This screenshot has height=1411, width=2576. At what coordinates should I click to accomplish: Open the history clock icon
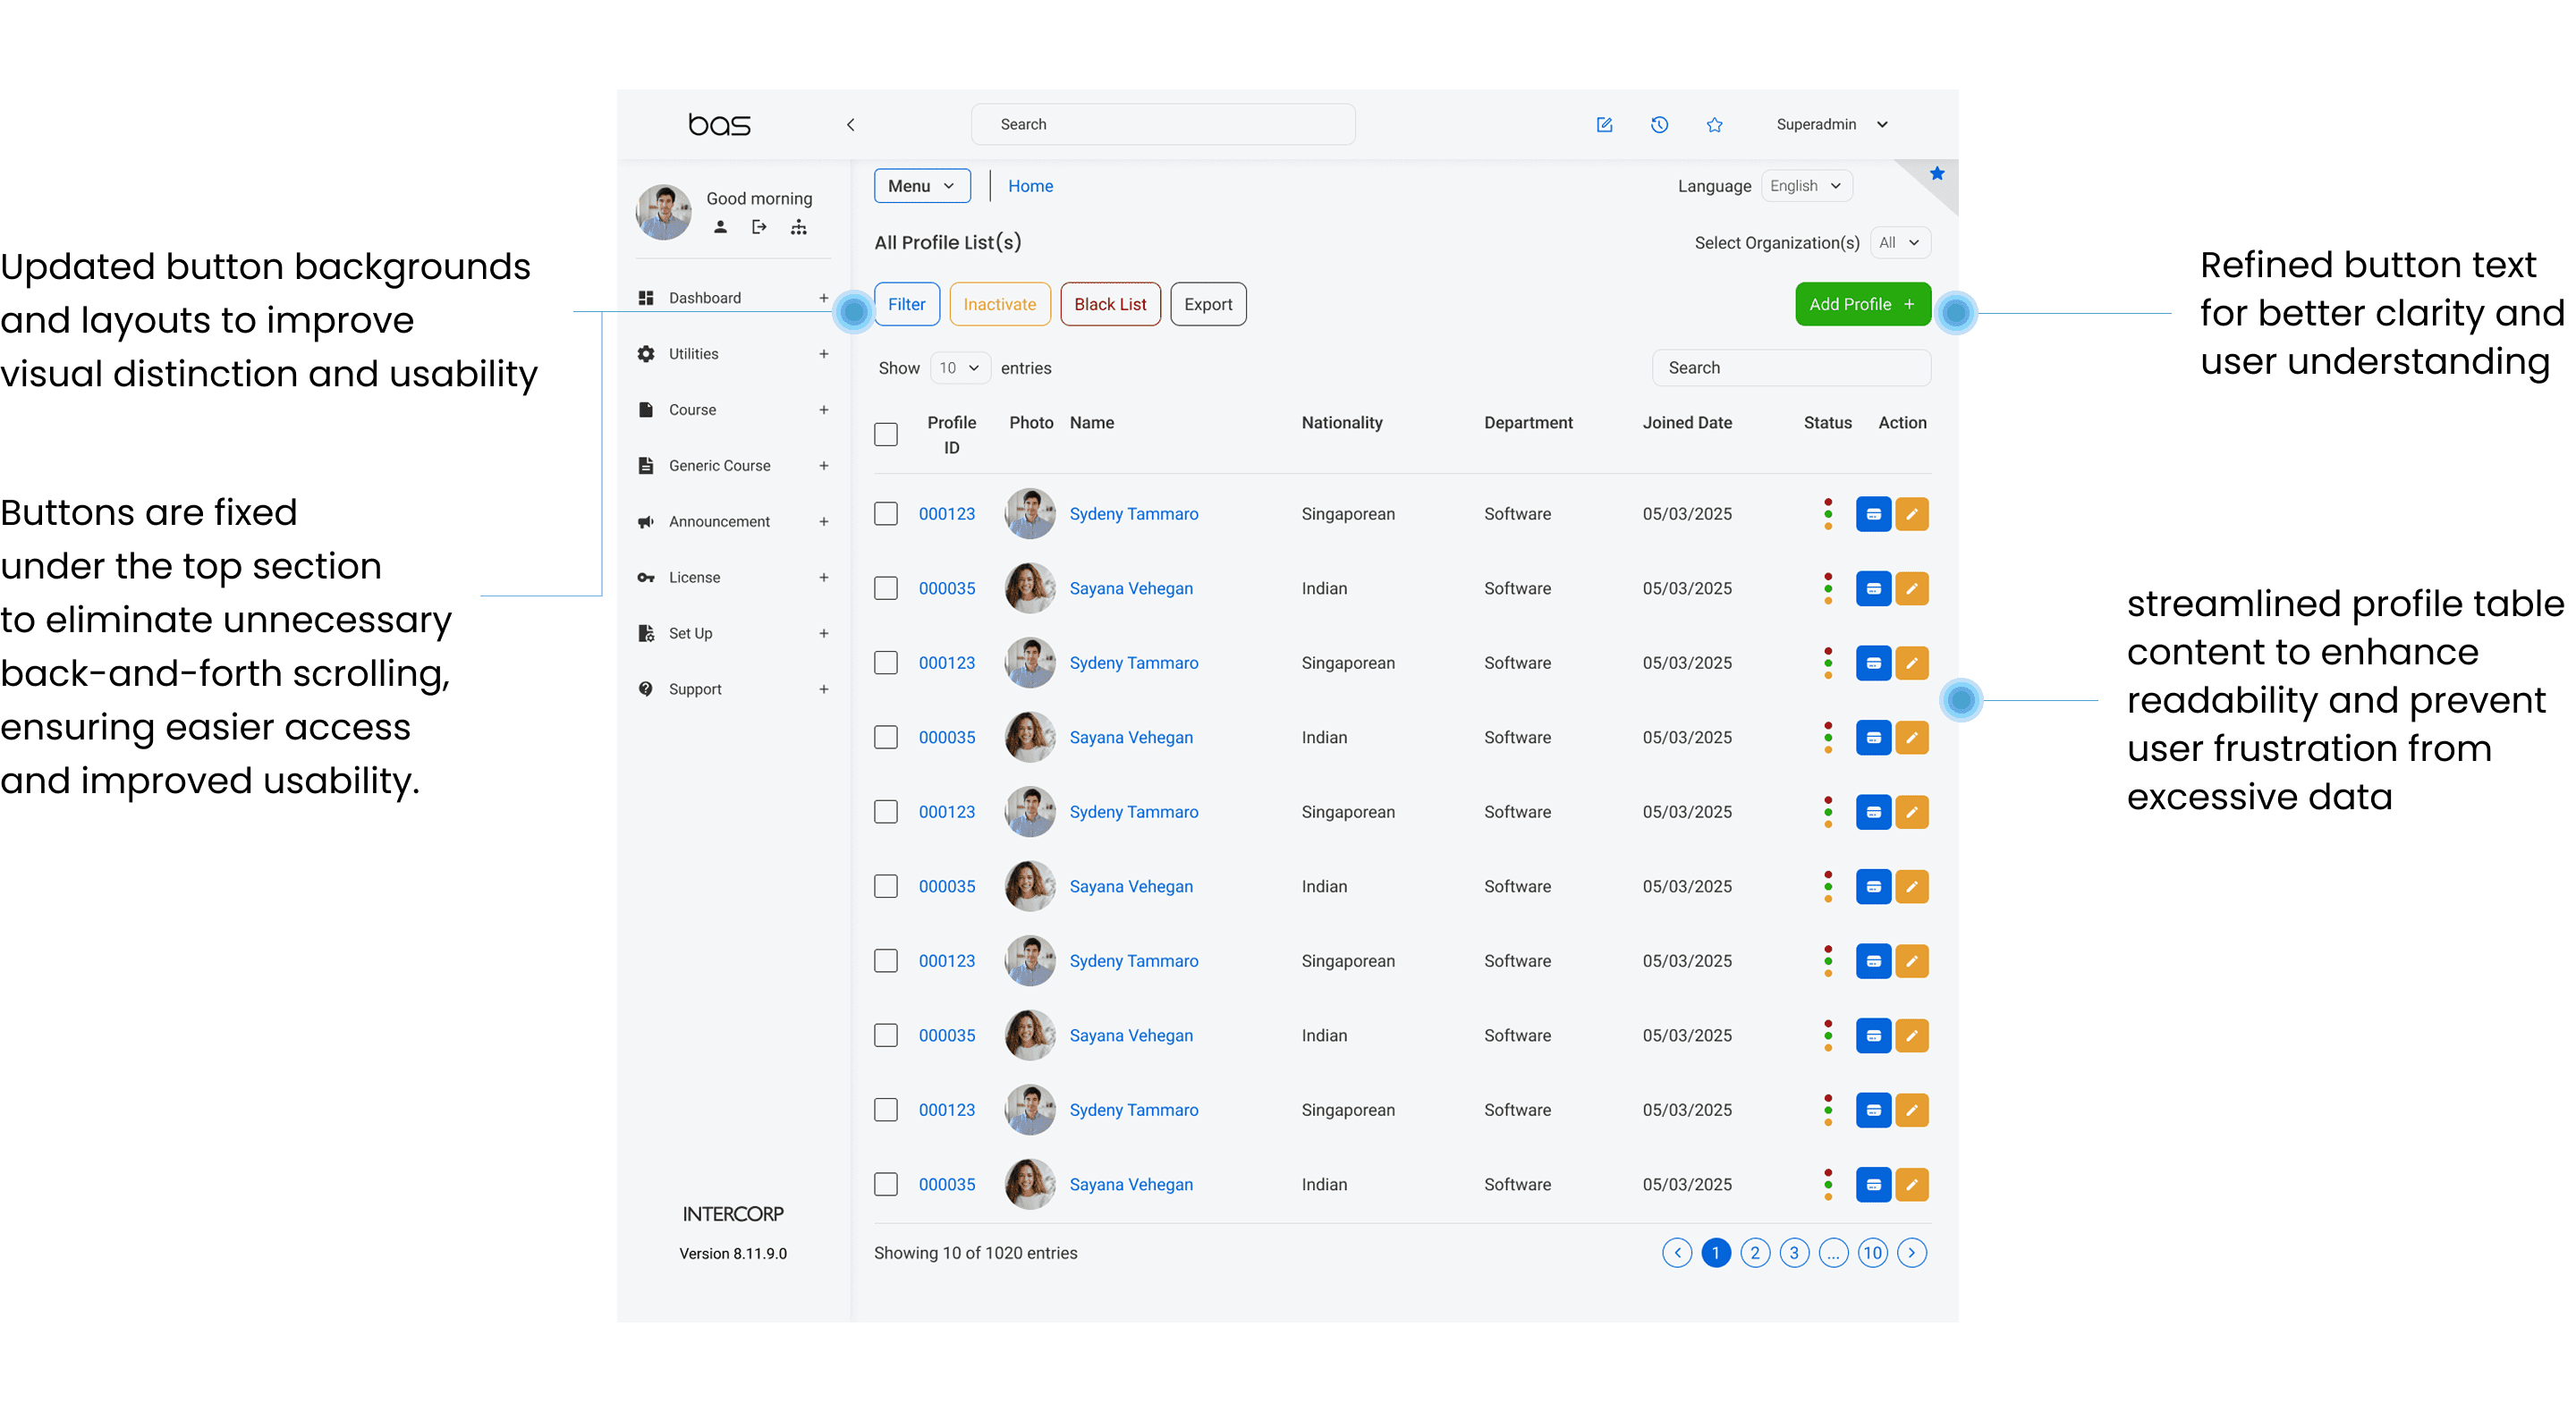point(1659,125)
